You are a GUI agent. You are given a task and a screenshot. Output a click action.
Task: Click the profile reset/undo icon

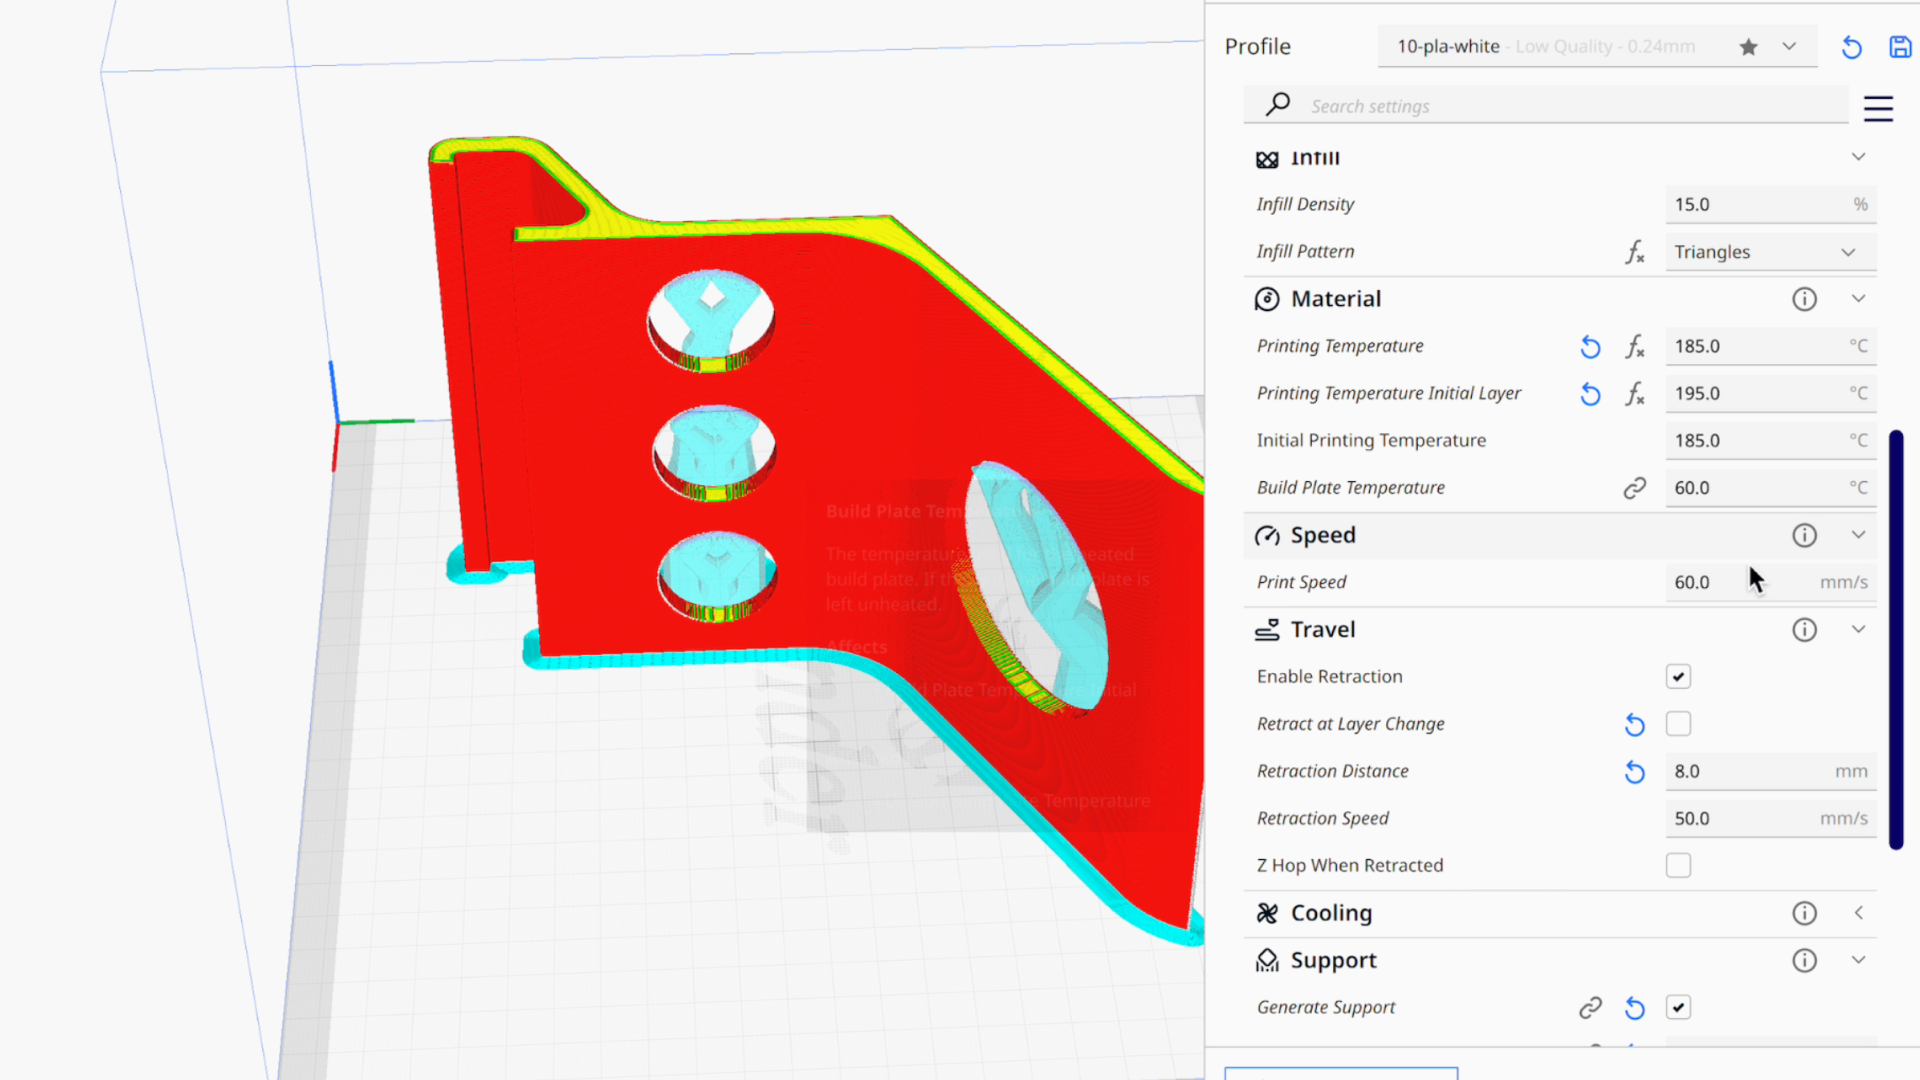click(1851, 46)
